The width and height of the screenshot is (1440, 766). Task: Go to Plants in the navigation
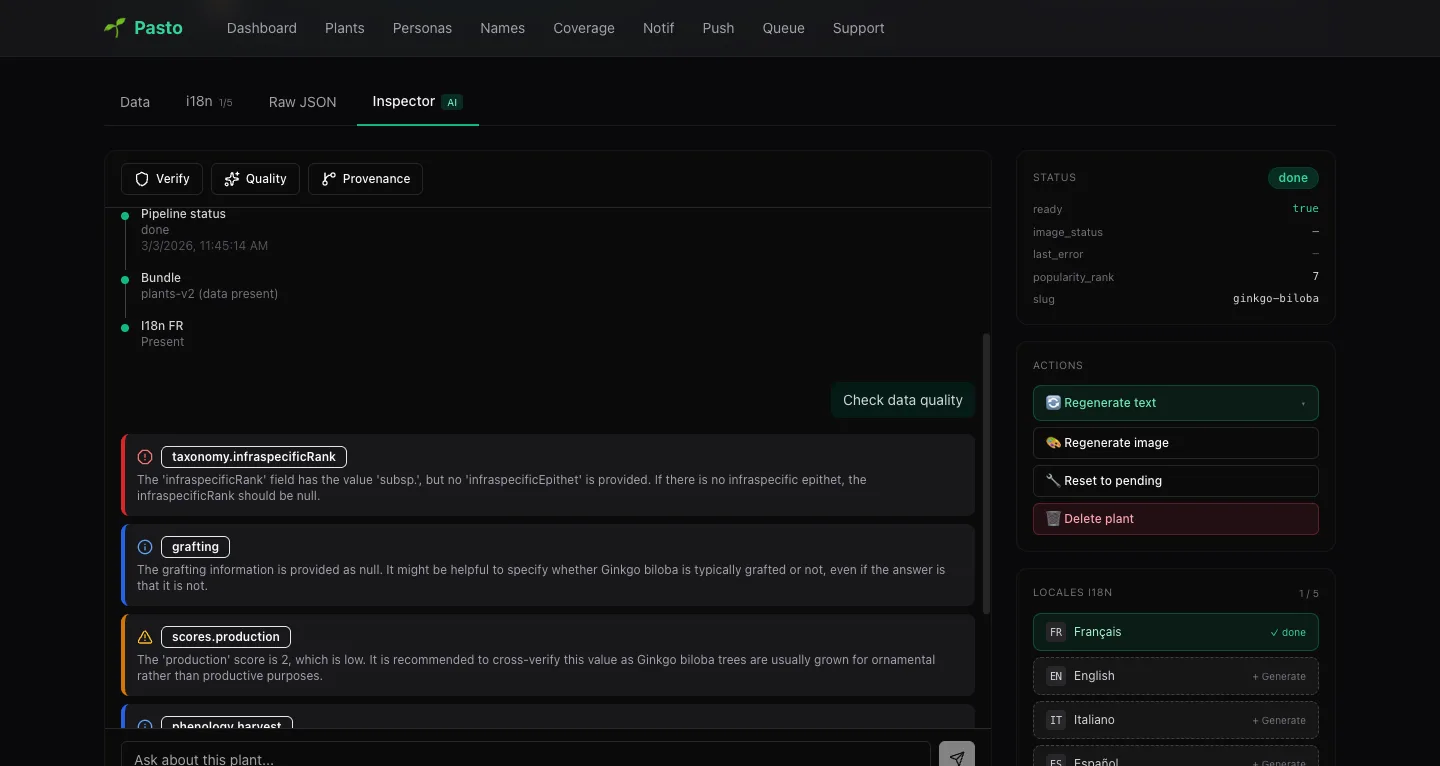coord(345,28)
